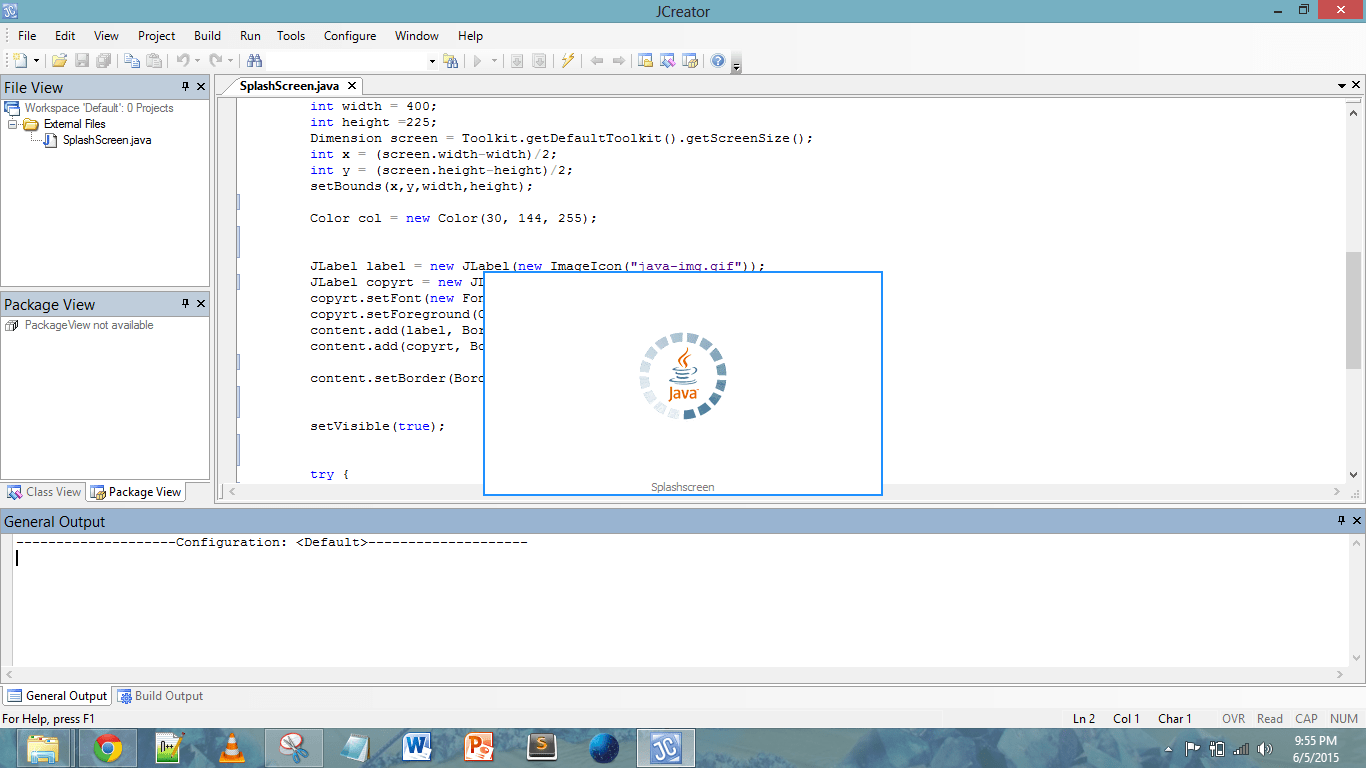The width and height of the screenshot is (1366, 768).
Task: Open the editor document list dropdown arrow
Action: coord(1342,86)
